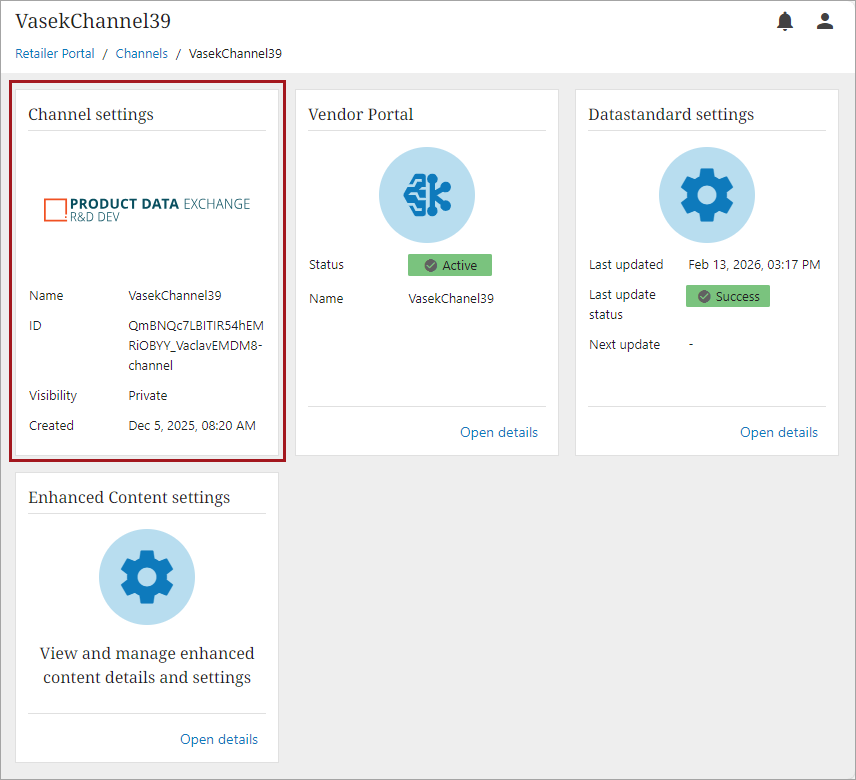The image size is (856, 780).
Task: Click the VasekChanel39 vendor portal name
Action: 451,298
